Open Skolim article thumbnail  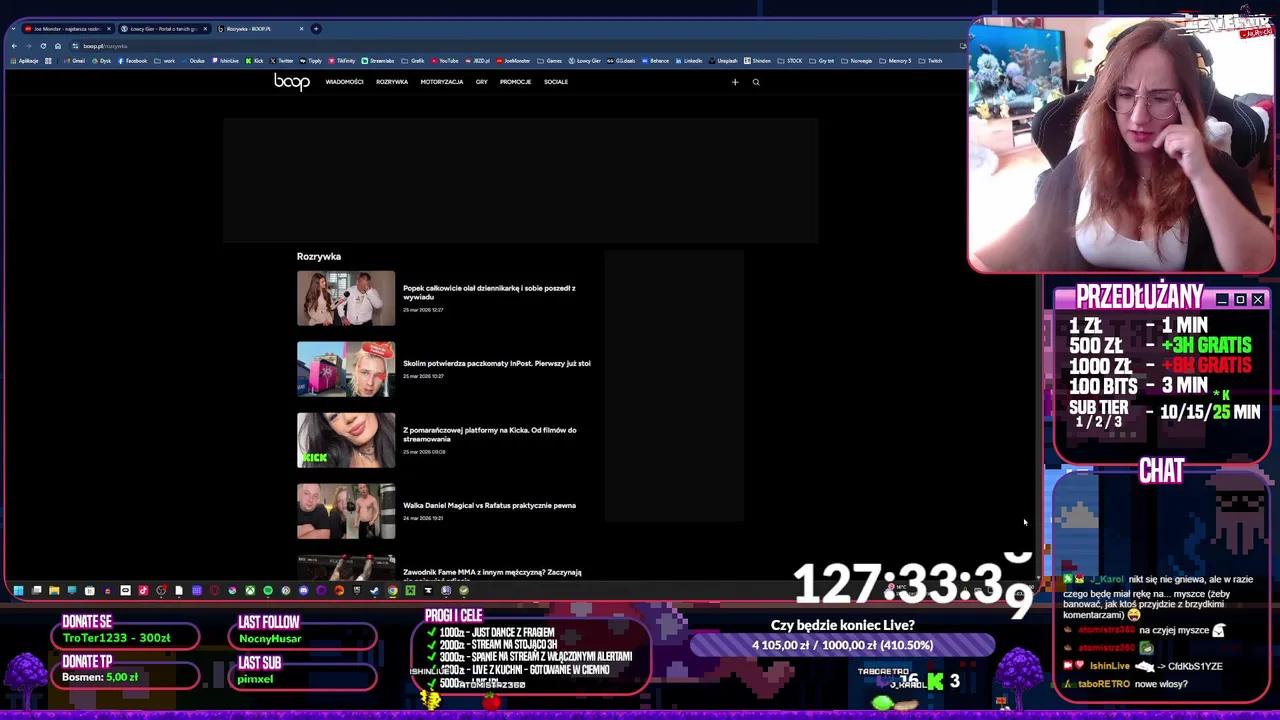point(346,369)
